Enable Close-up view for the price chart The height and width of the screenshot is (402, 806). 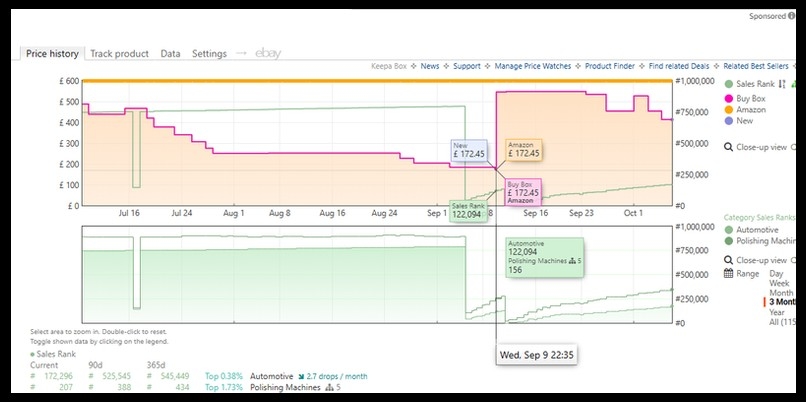761,148
